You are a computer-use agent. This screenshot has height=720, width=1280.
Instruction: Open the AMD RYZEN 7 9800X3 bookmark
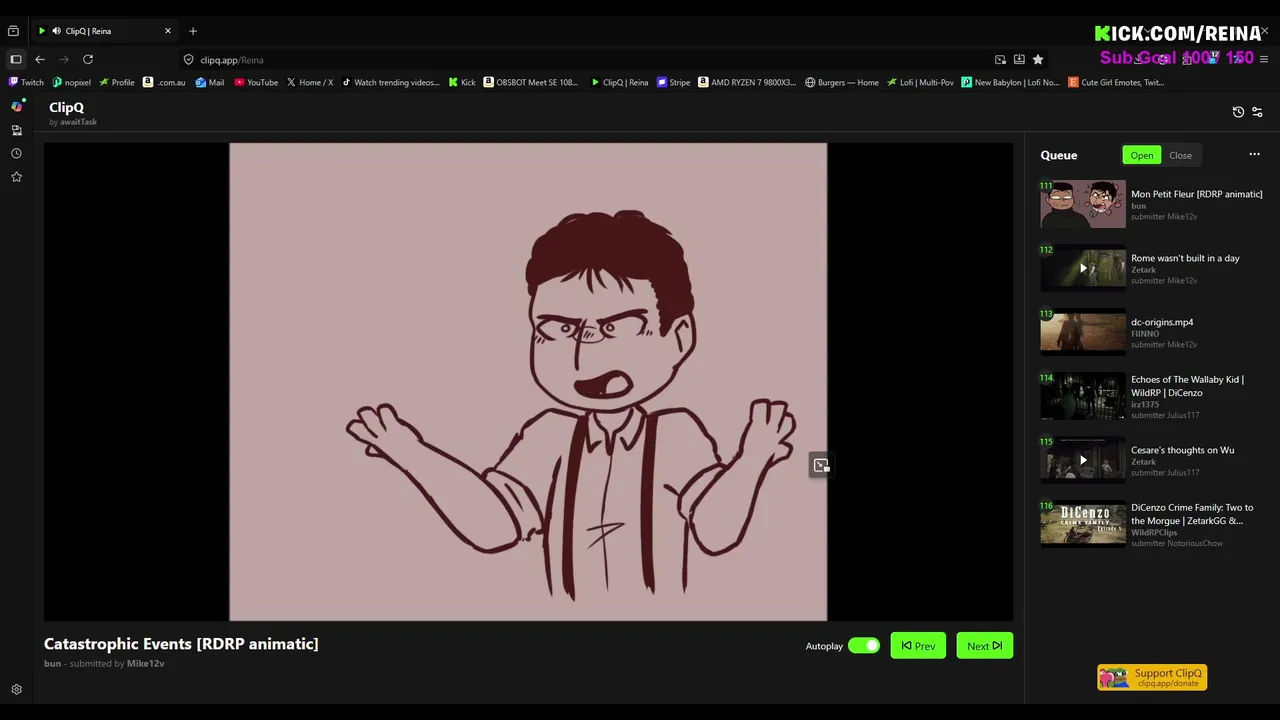pyautogui.click(x=747, y=82)
